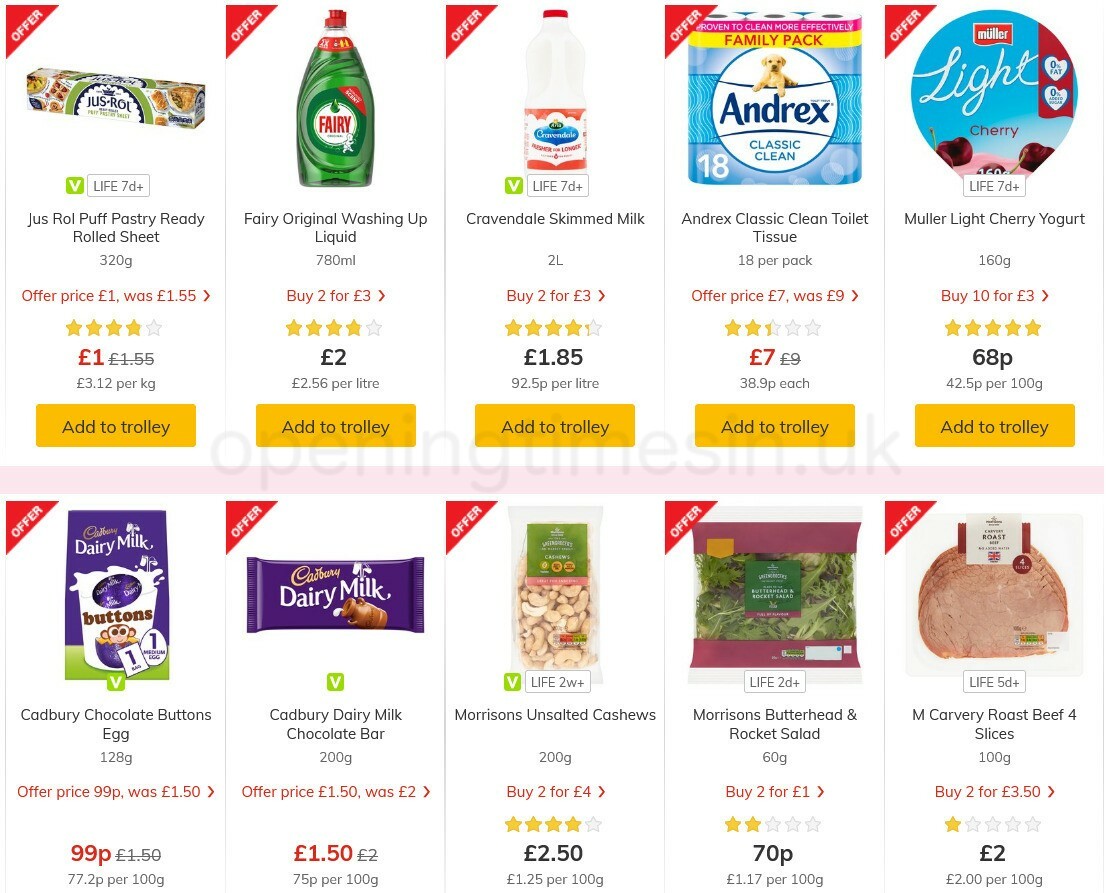
Task: Add Cravendale Skimmed Milk to trolley
Action: pos(555,425)
